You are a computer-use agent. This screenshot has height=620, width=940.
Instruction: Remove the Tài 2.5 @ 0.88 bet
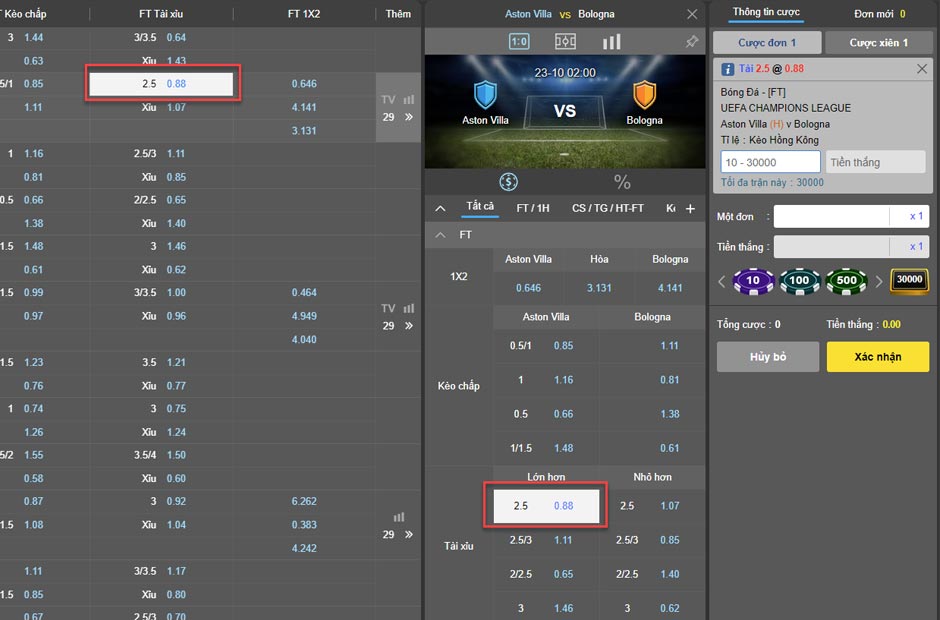tap(922, 69)
